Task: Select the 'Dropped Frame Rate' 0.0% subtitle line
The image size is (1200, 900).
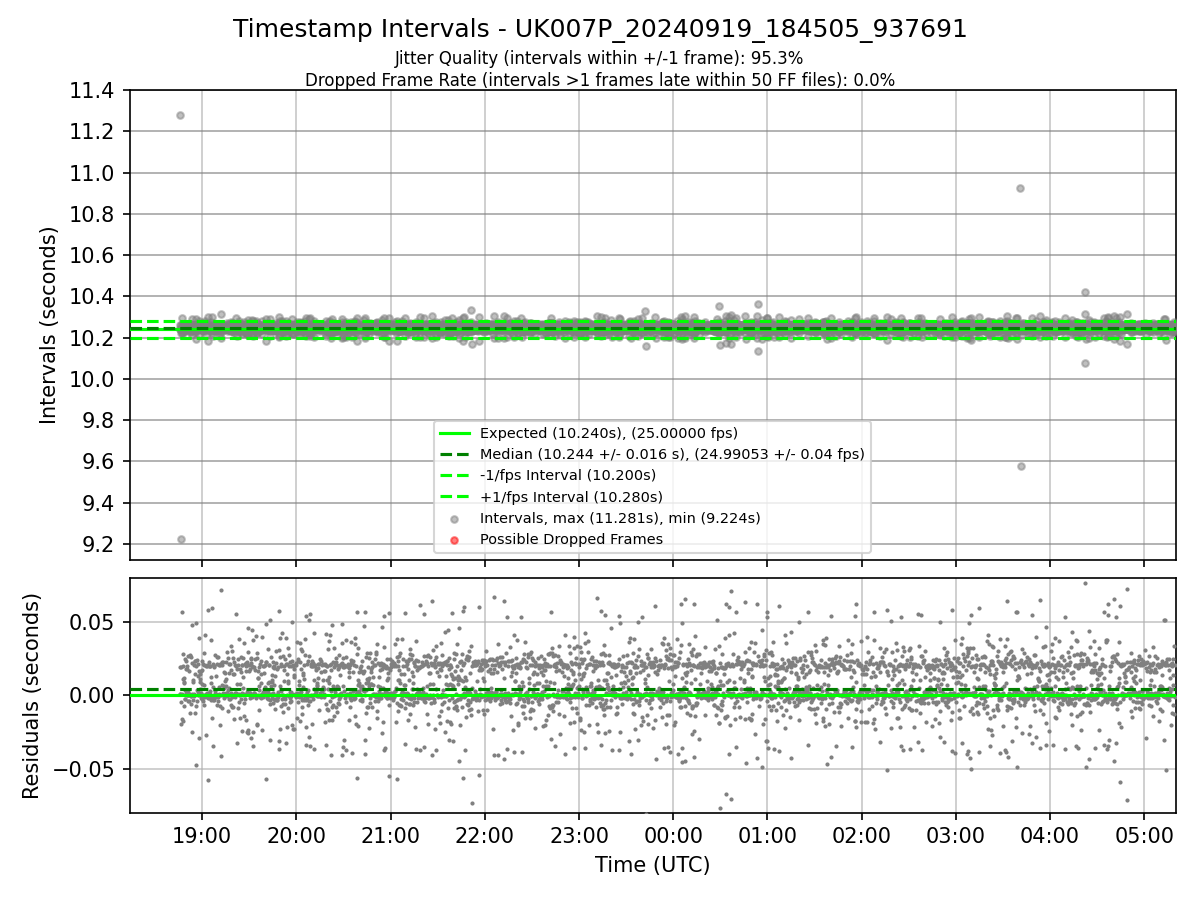Action: 600,80
